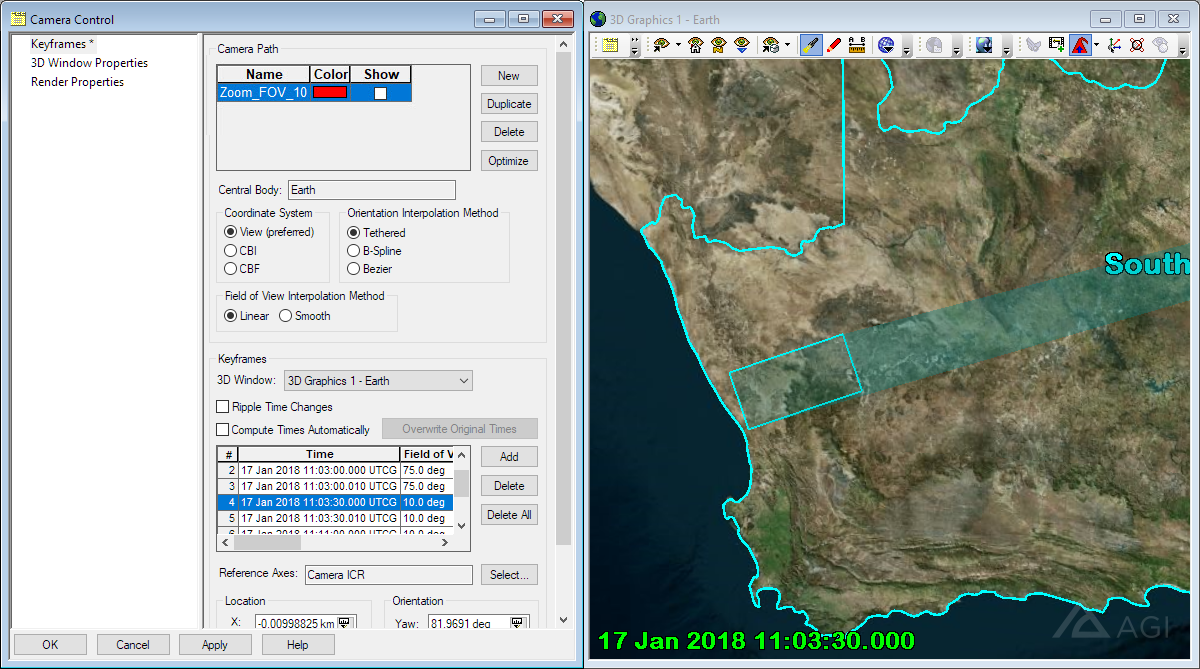Viewport: 1200px width, 669px height.
Task: Toggle the flashlight highlighter tool
Action: coord(811,45)
